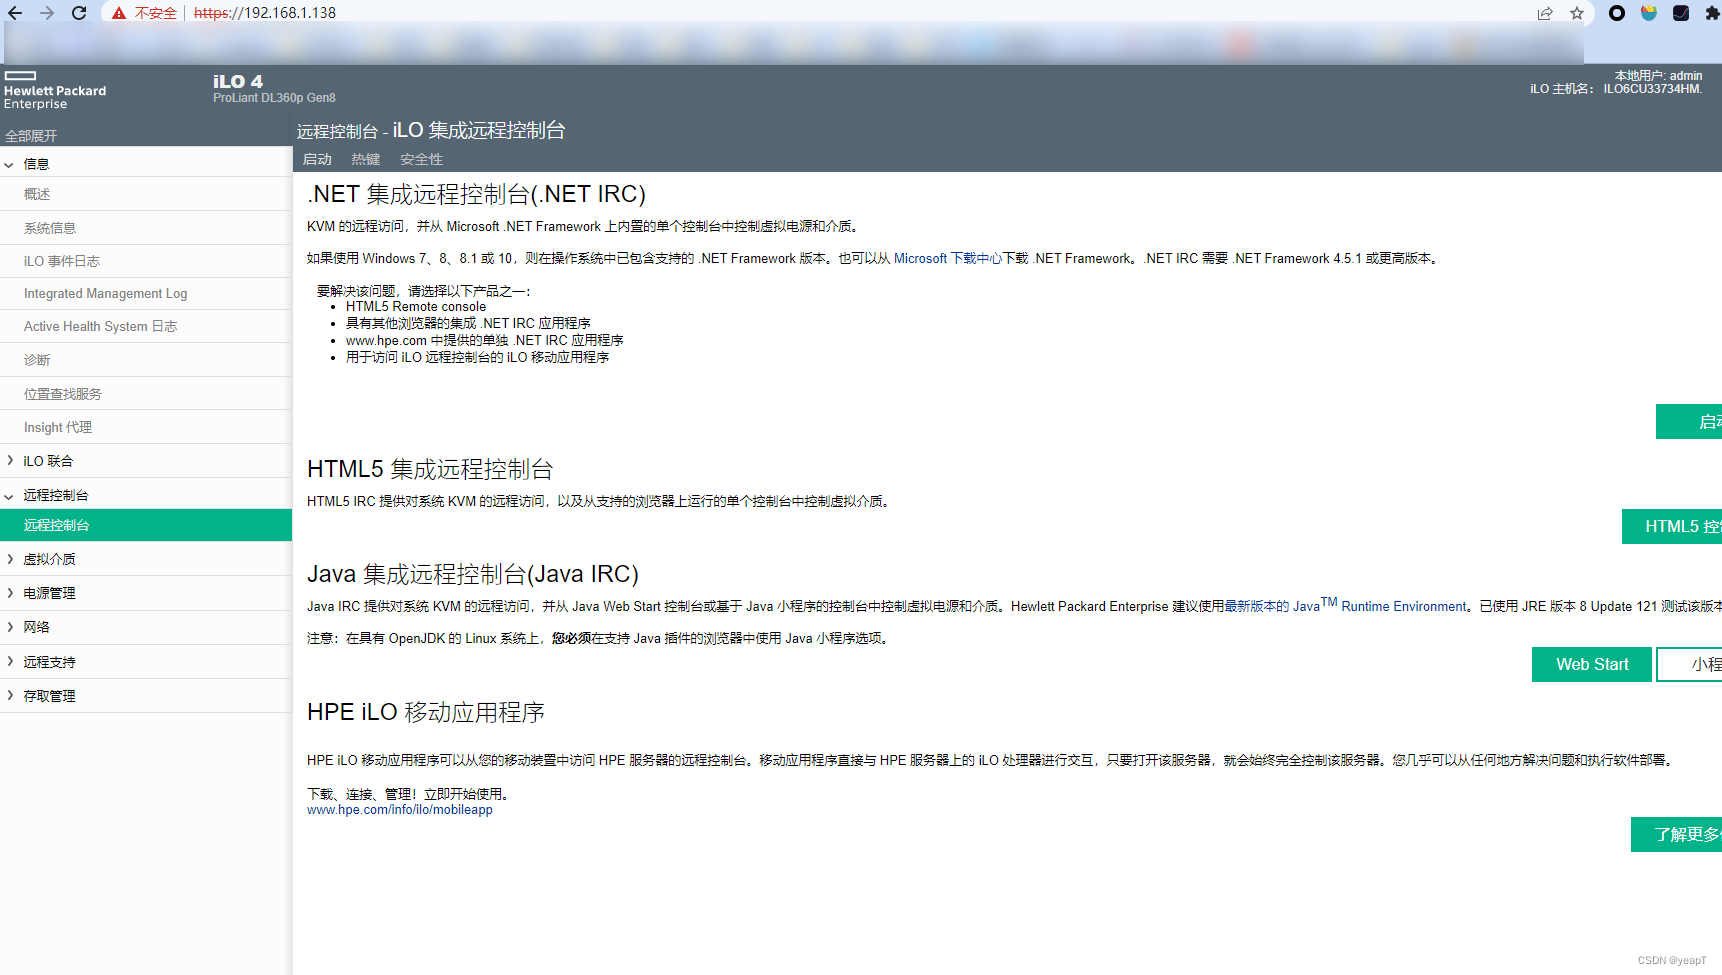1722x975 pixels.
Task: Click the share page icon in address bar
Action: 1545,13
